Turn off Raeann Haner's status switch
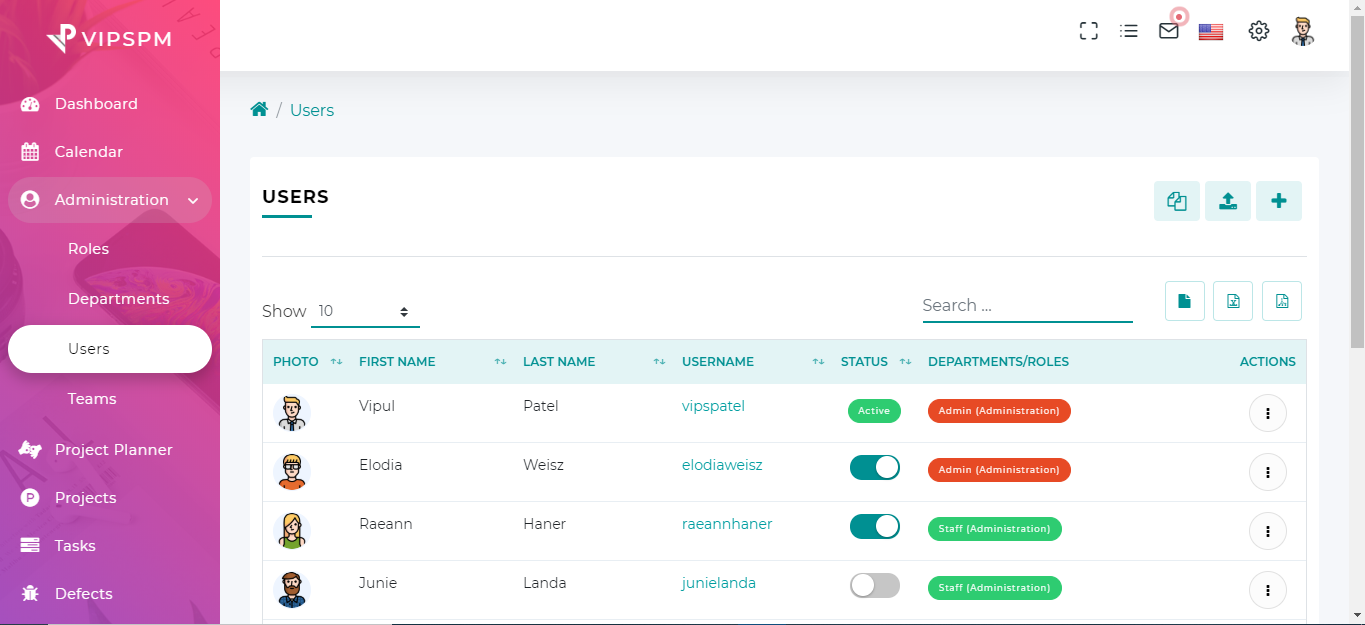The height and width of the screenshot is (625, 1365). pyautogui.click(x=874, y=527)
